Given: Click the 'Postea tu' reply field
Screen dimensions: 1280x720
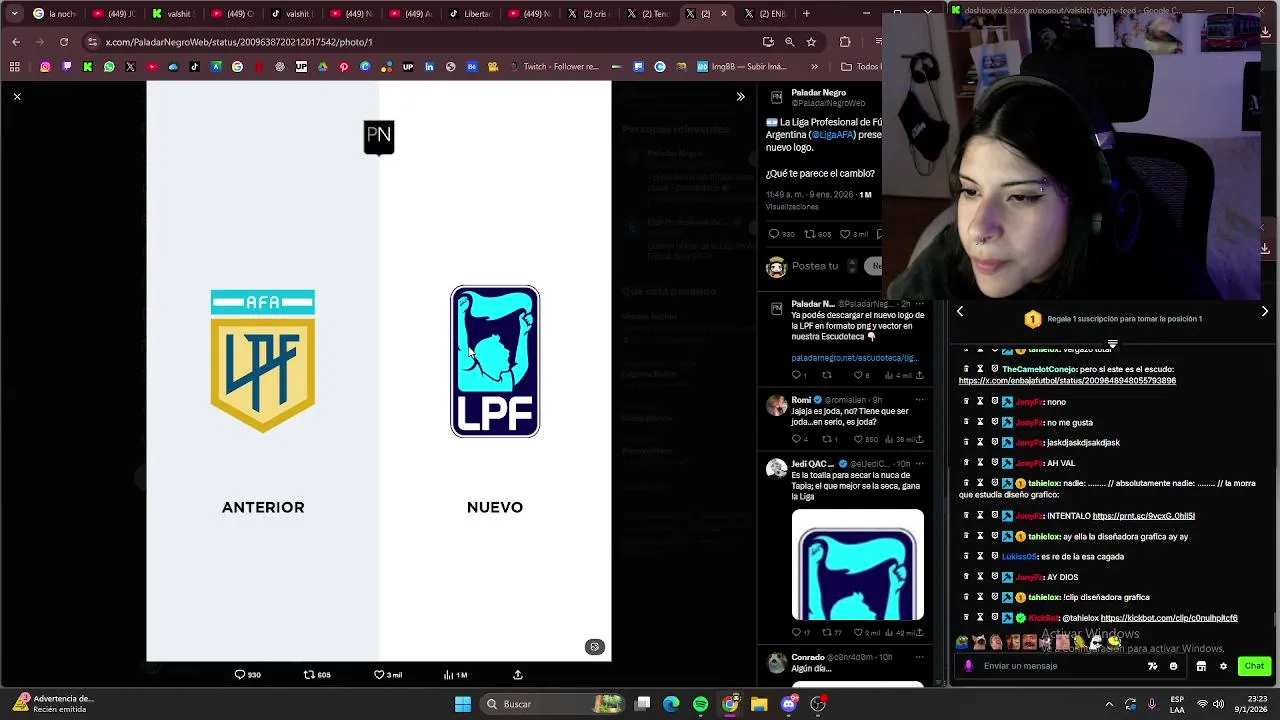Looking at the screenshot, I should [x=815, y=266].
